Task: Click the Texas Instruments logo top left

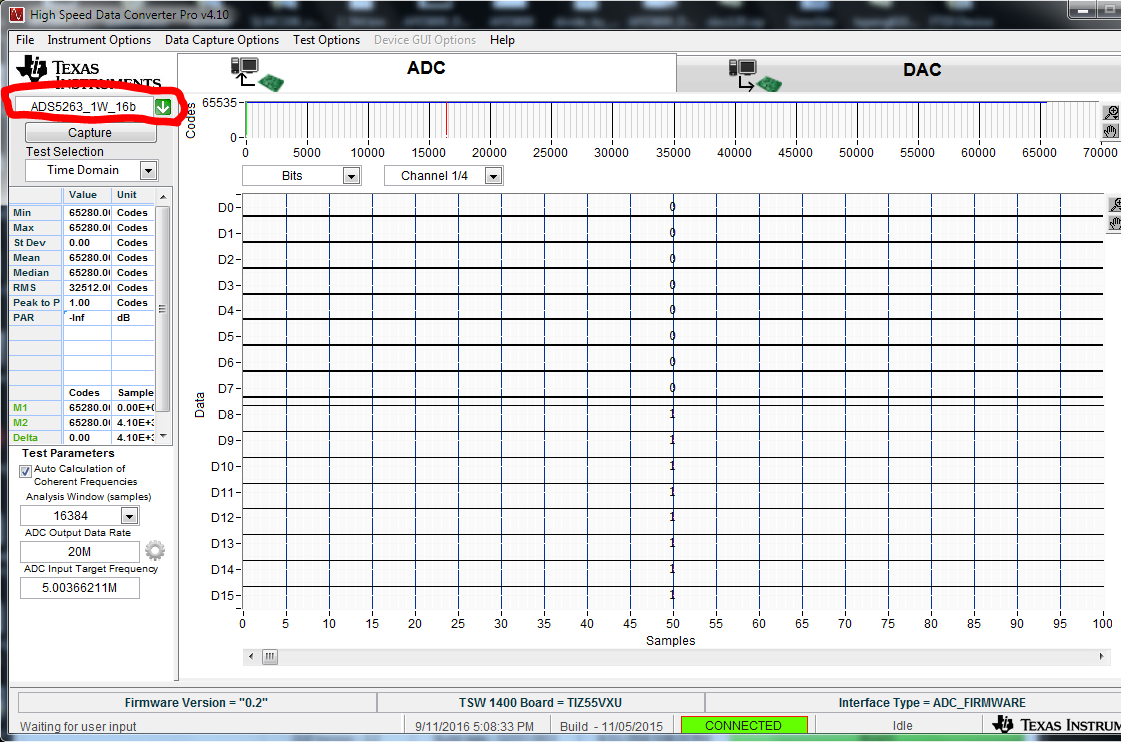Action: [89, 72]
